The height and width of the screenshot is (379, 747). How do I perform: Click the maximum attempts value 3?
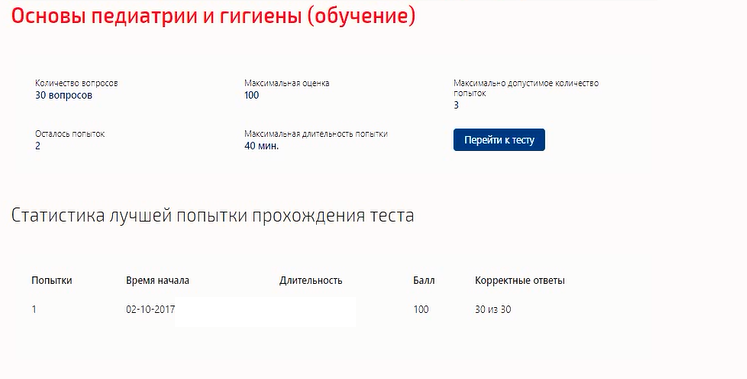[x=456, y=105]
